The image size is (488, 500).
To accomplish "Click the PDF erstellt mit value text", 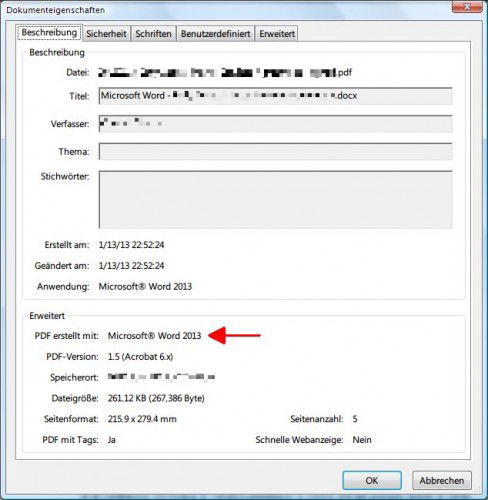I will coord(154,336).
